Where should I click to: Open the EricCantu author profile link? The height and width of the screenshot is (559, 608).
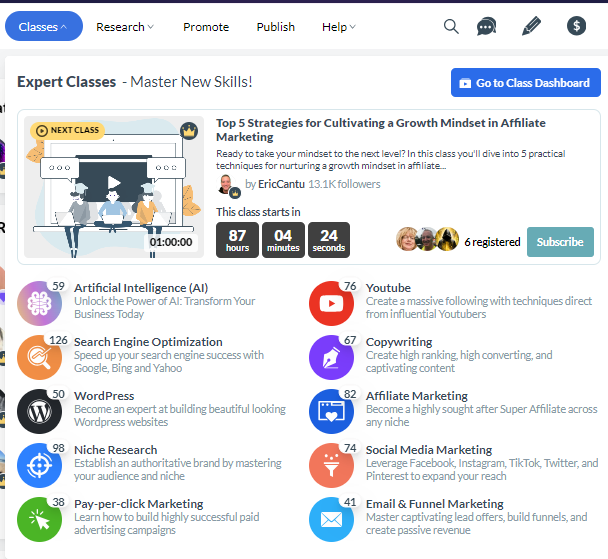tap(281, 184)
